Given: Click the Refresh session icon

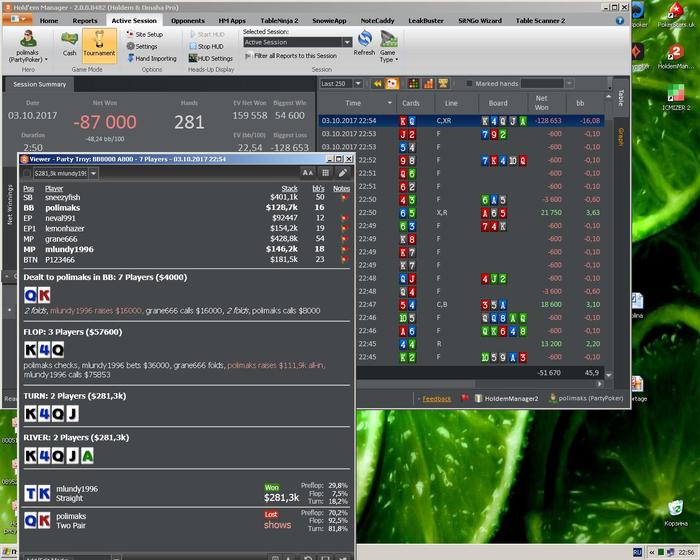Looking at the screenshot, I should [x=364, y=41].
